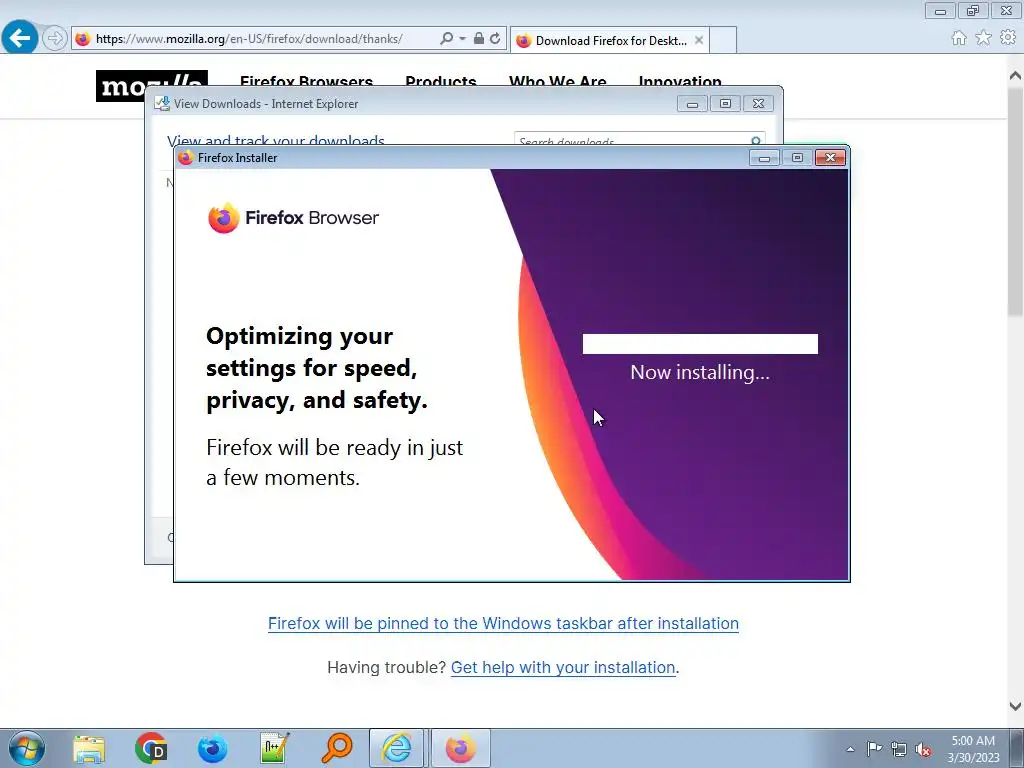Open Windows Explorer from the taskbar
The height and width of the screenshot is (768, 1024).
89,748
